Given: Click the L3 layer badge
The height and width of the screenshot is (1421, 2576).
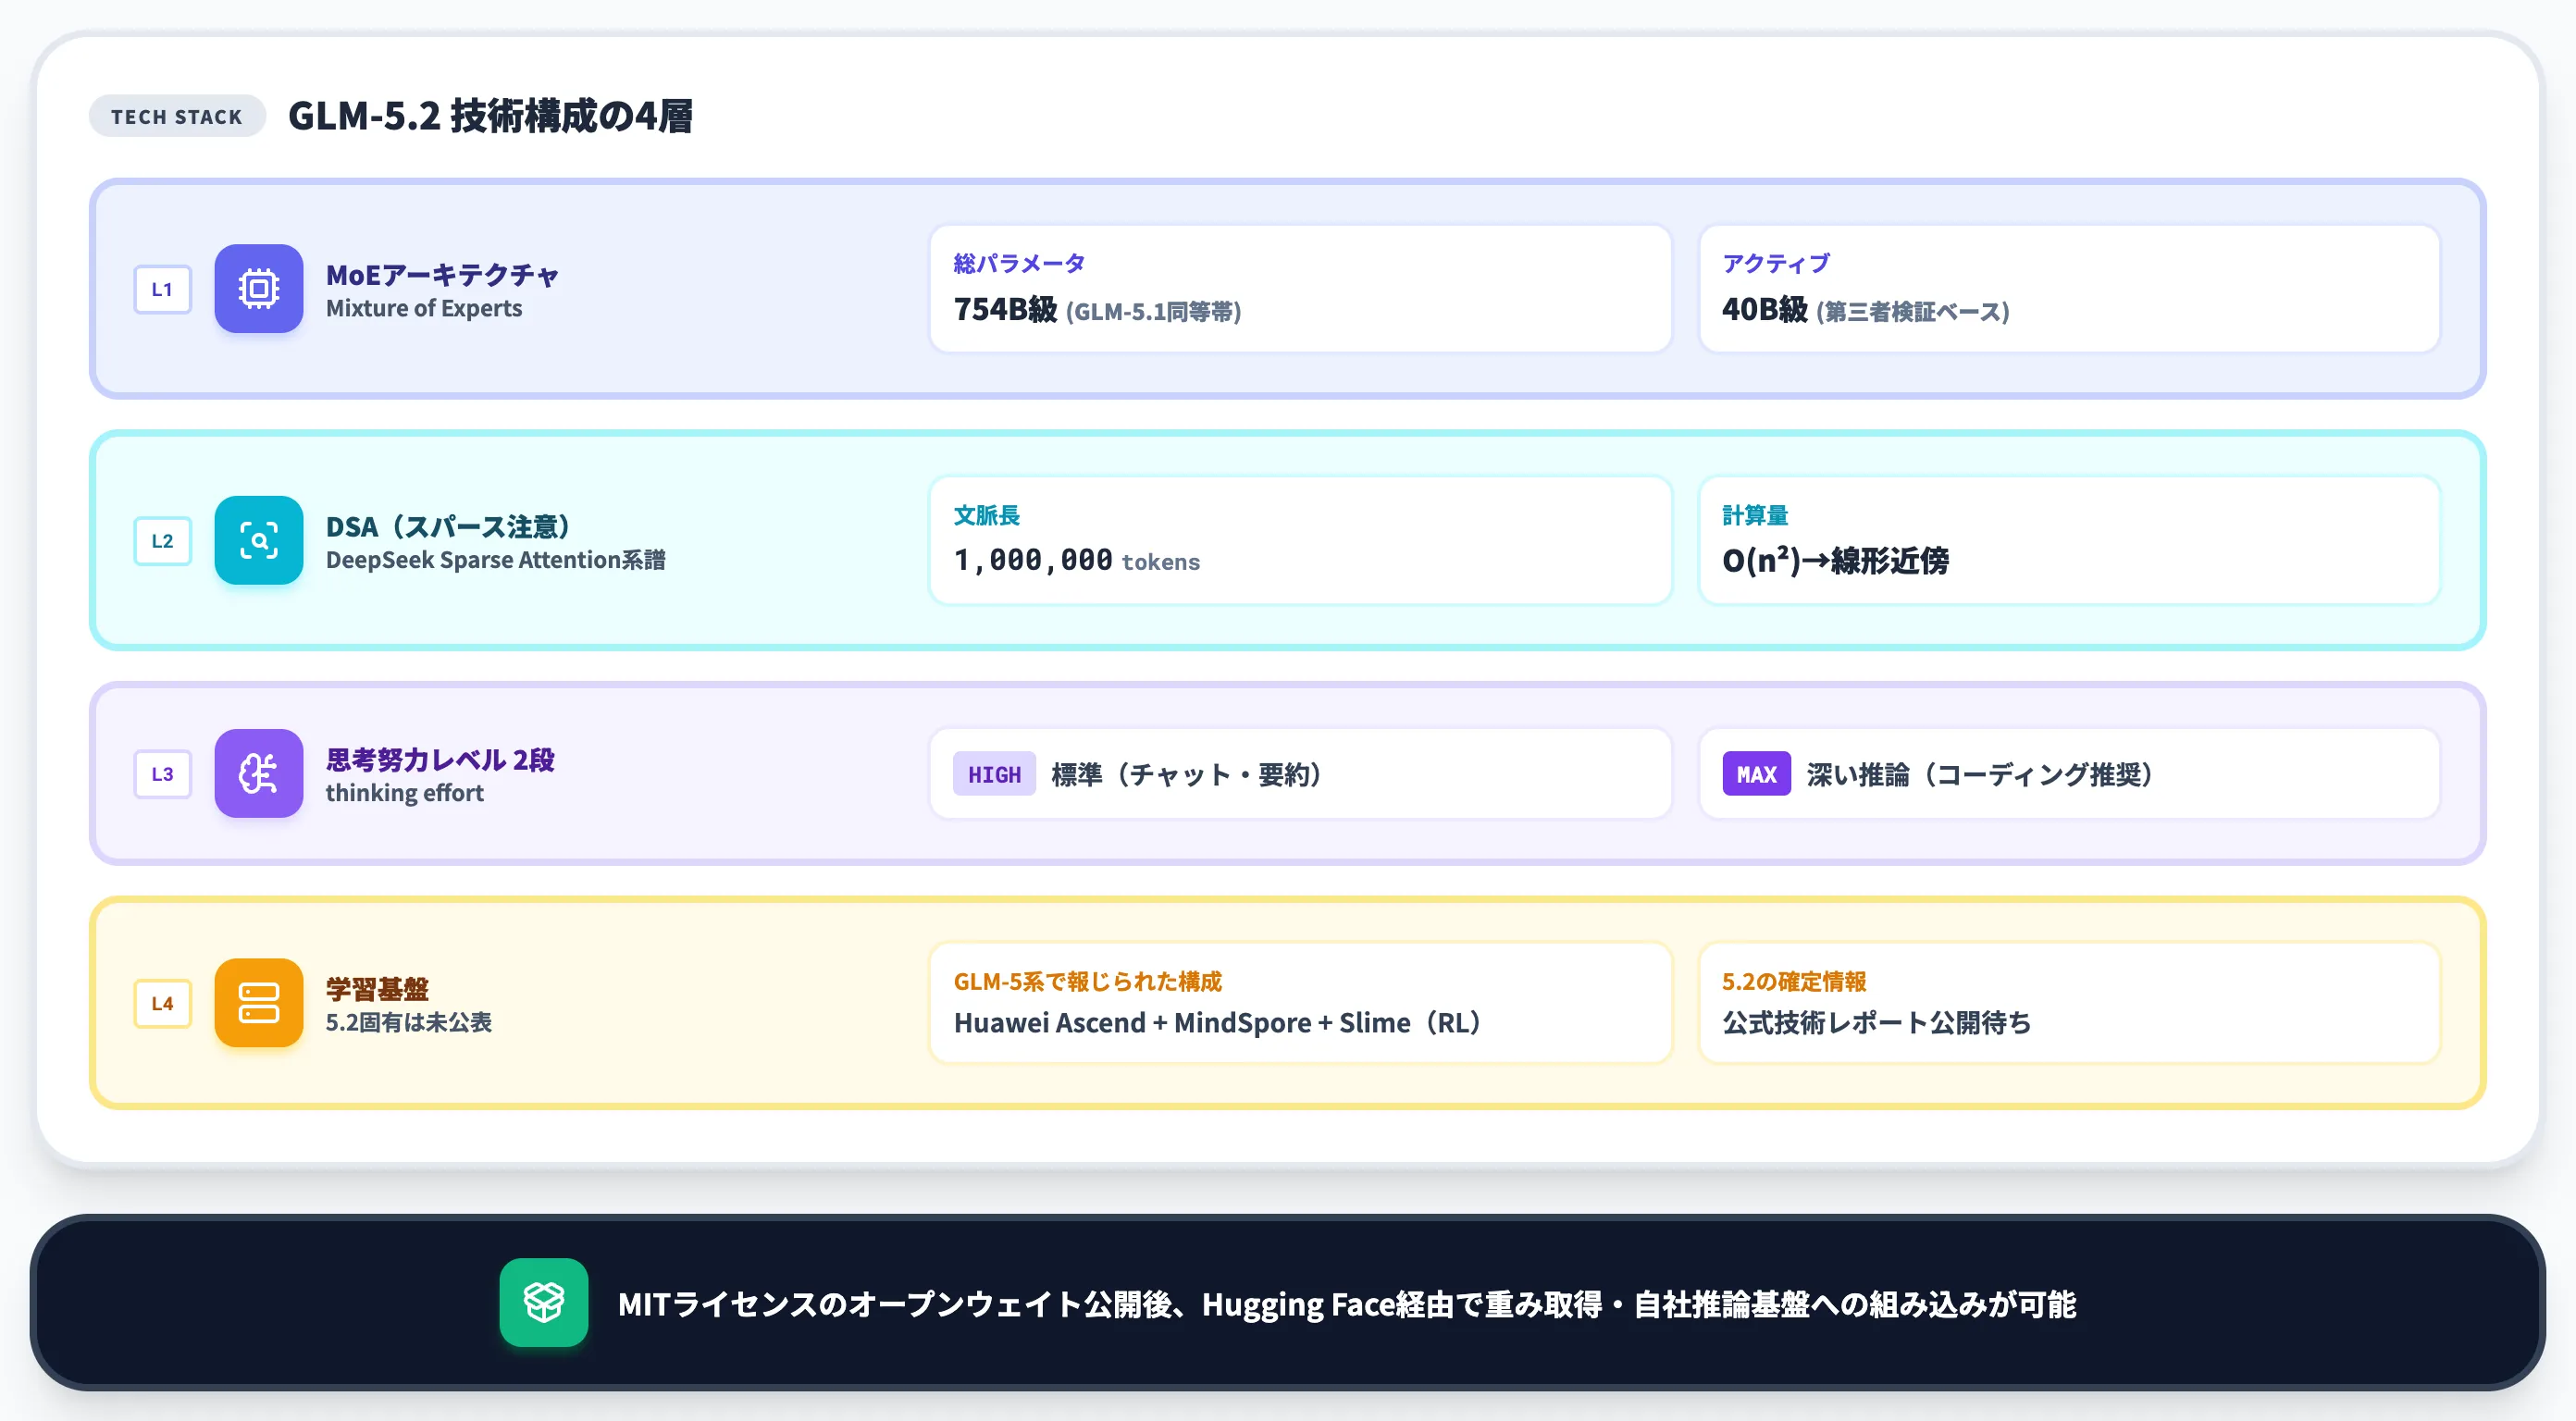Looking at the screenshot, I should click(162, 774).
